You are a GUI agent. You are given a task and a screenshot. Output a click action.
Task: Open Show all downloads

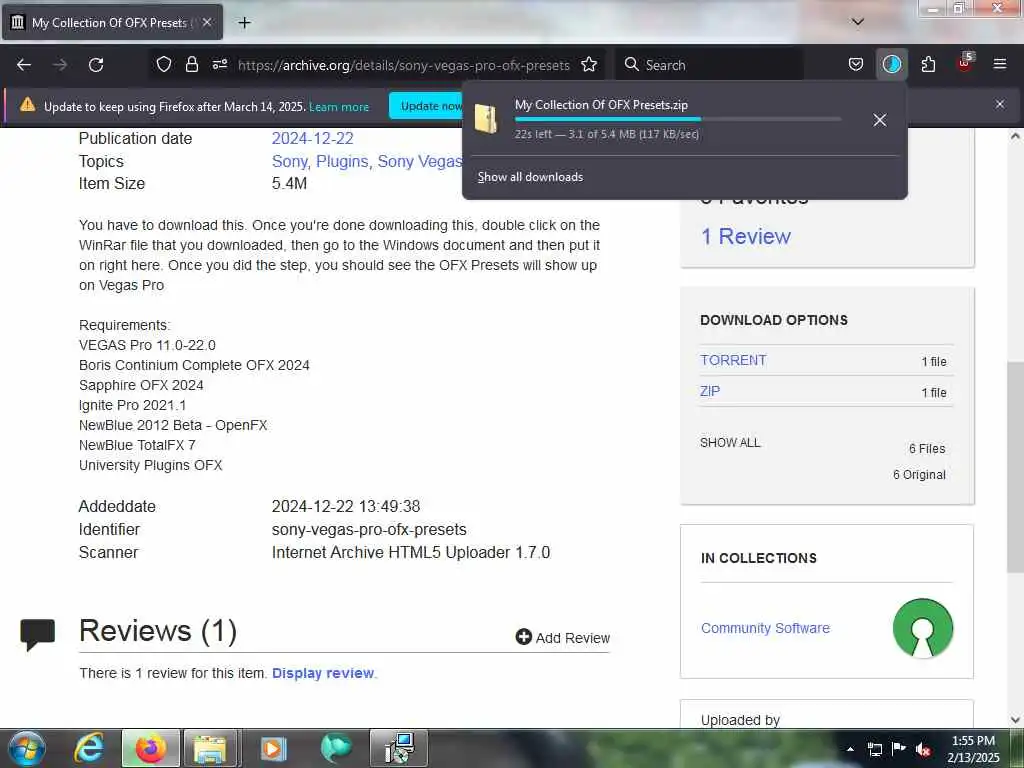(530, 177)
